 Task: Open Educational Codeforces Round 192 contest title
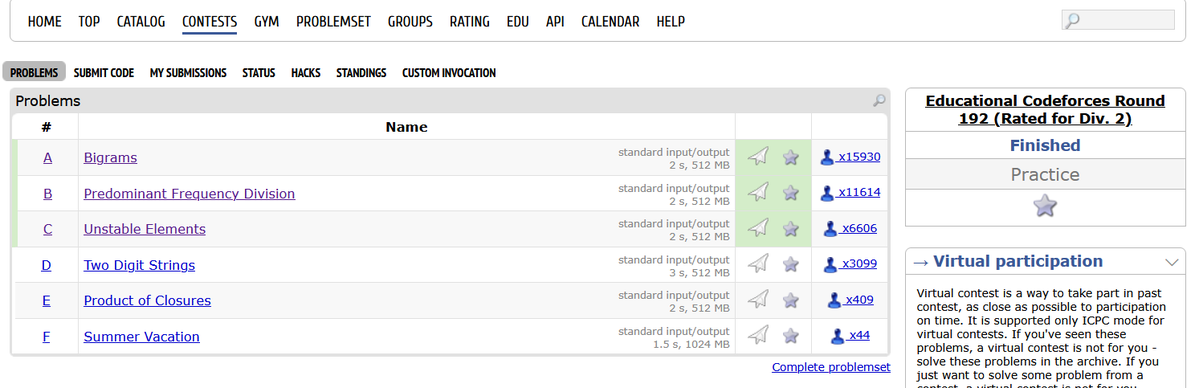1045,110
